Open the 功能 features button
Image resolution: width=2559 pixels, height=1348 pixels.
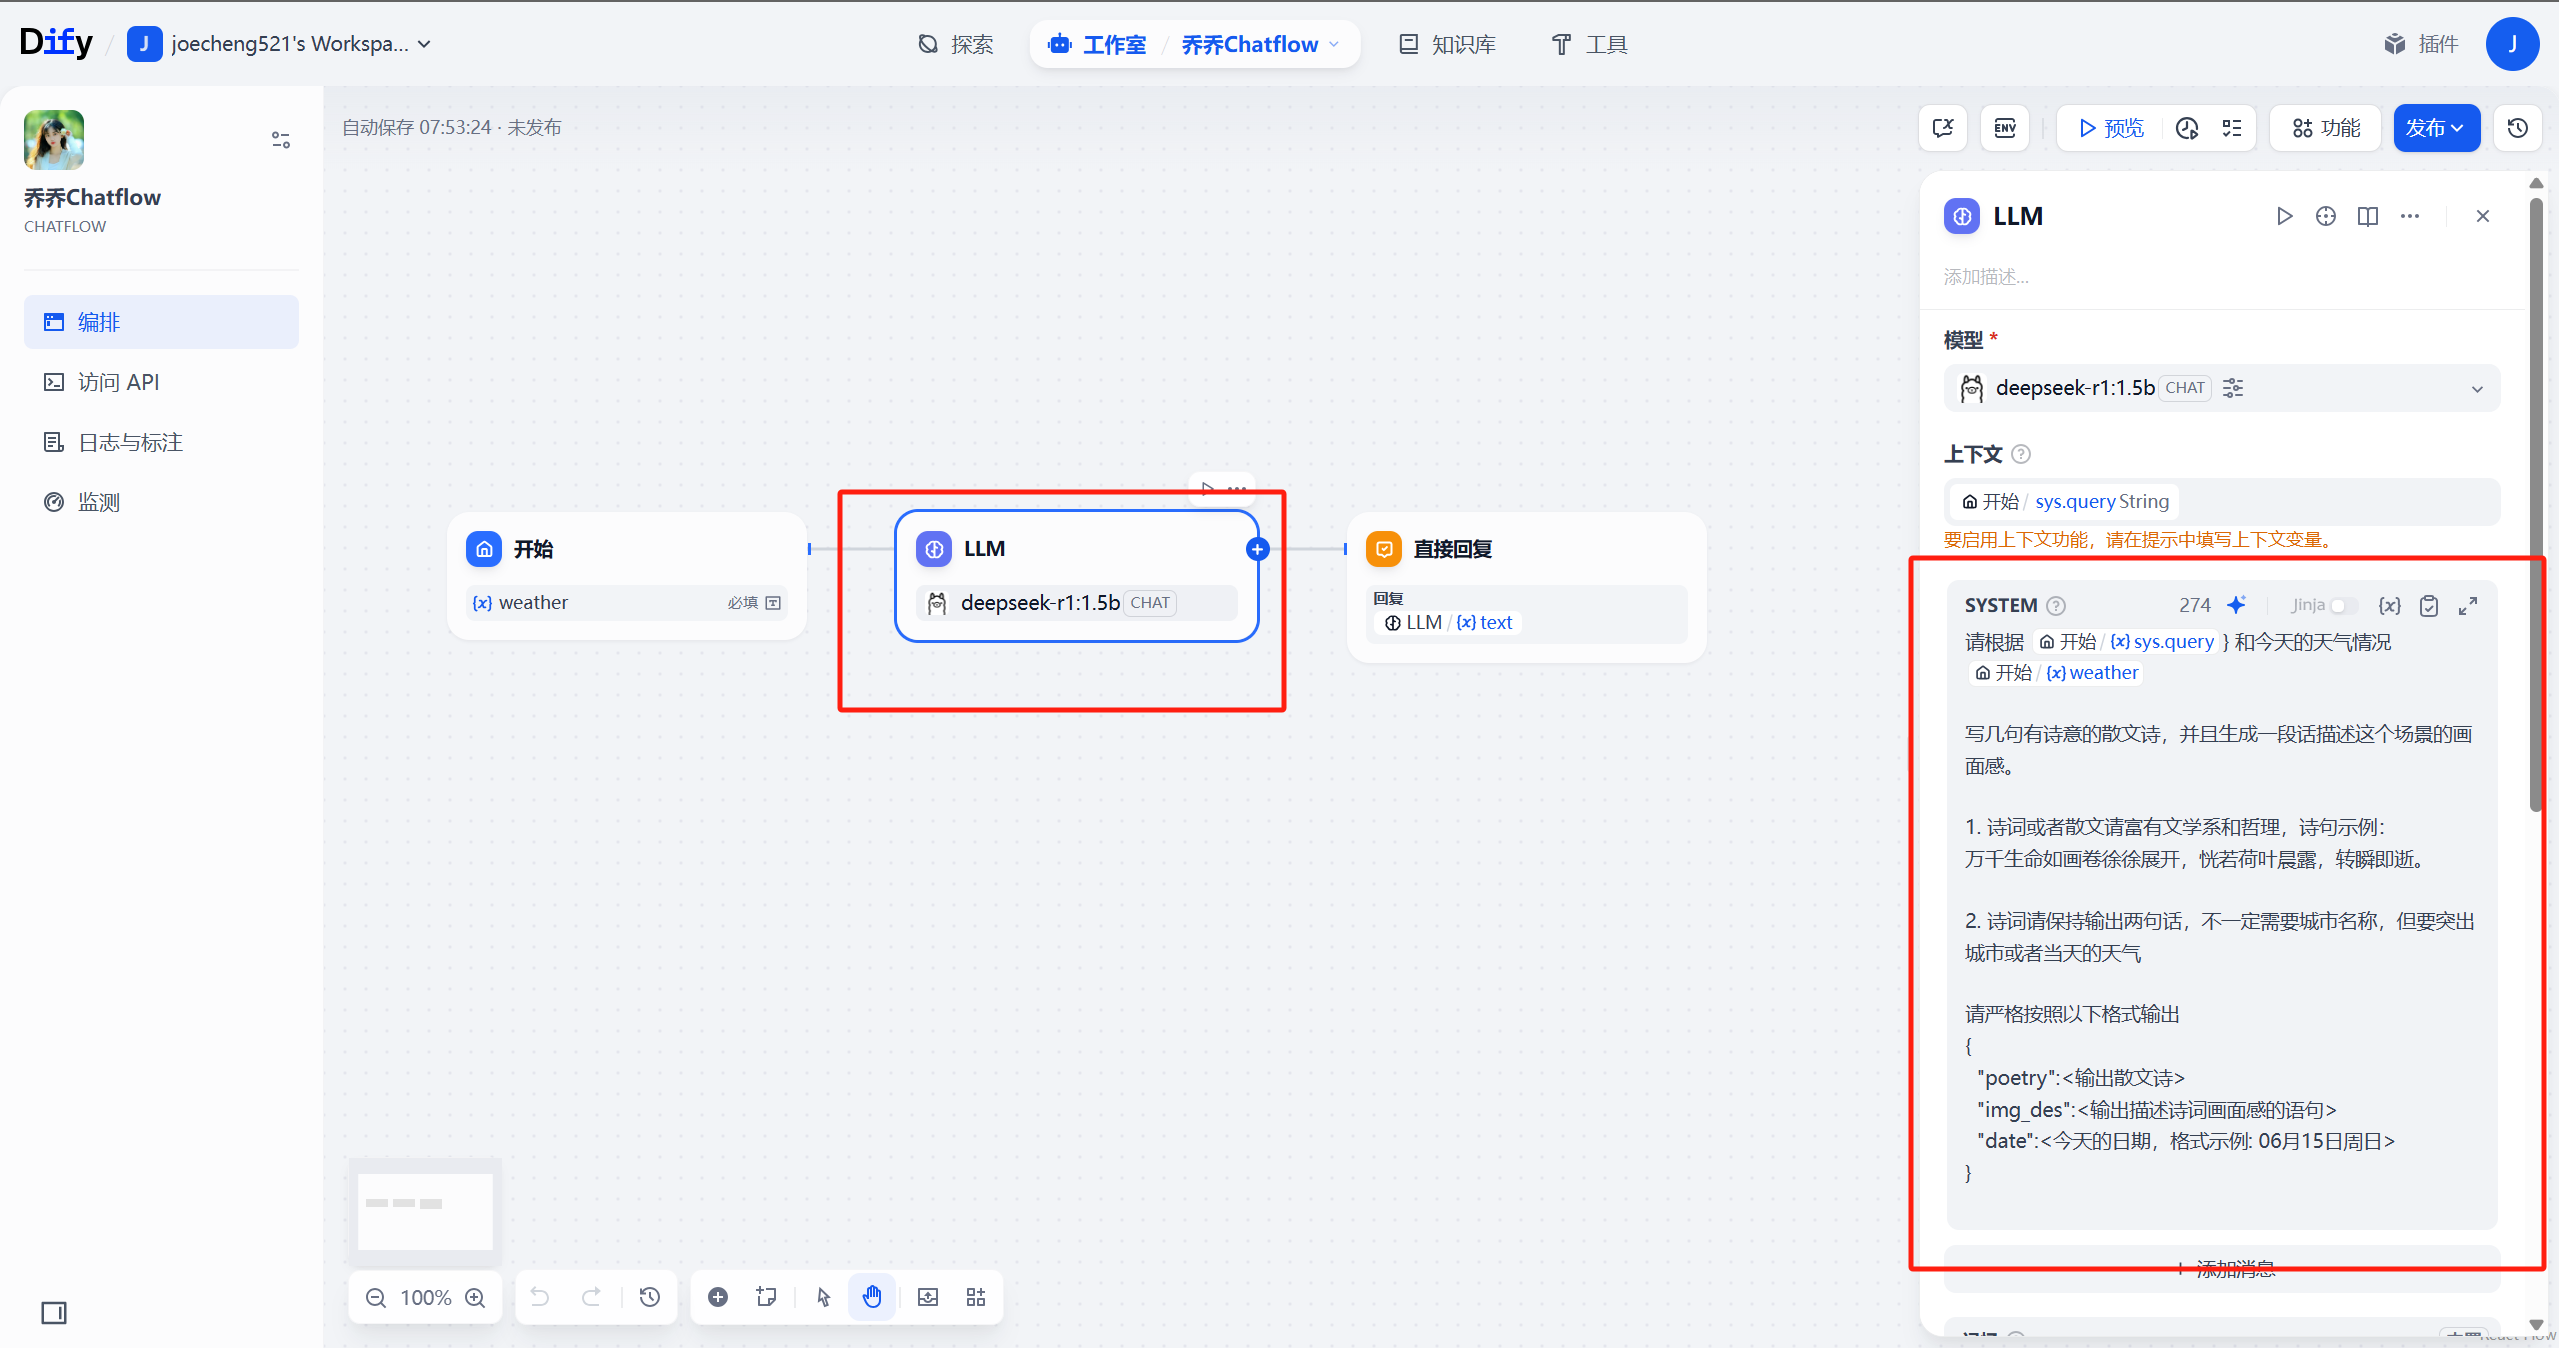coord(2326,128)
